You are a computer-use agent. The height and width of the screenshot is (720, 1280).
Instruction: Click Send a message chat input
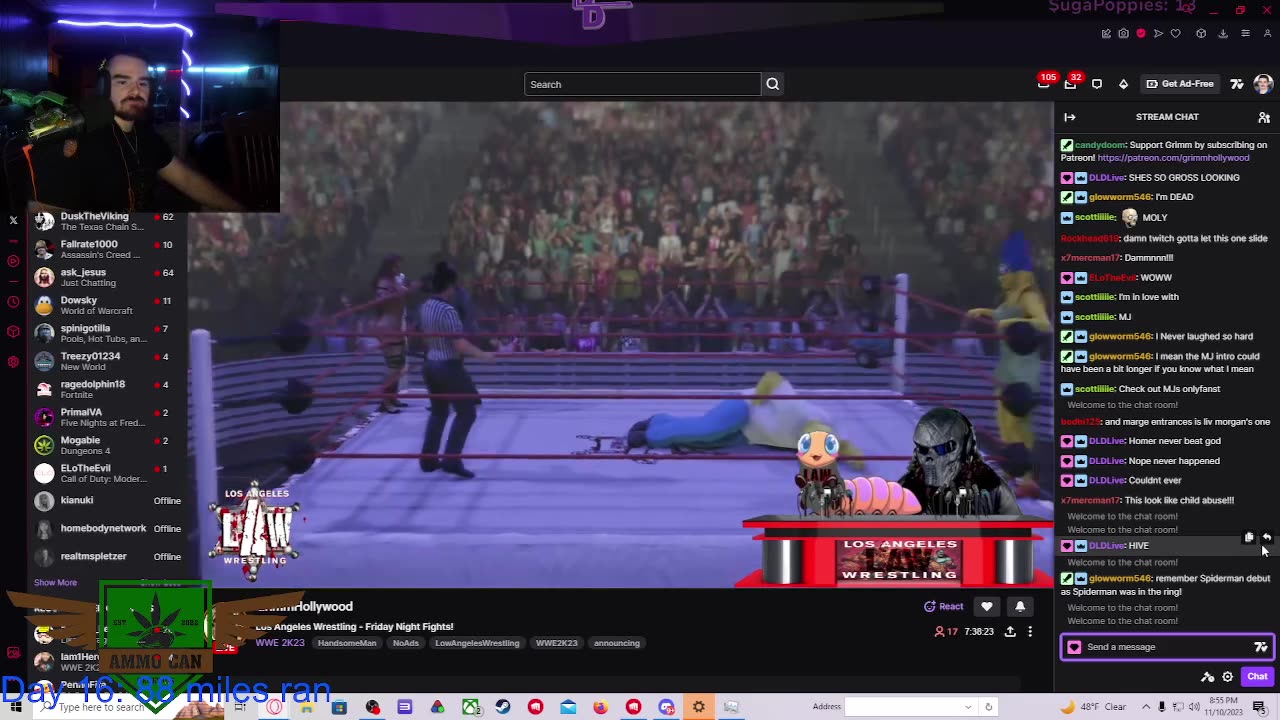click(1167, 647)
